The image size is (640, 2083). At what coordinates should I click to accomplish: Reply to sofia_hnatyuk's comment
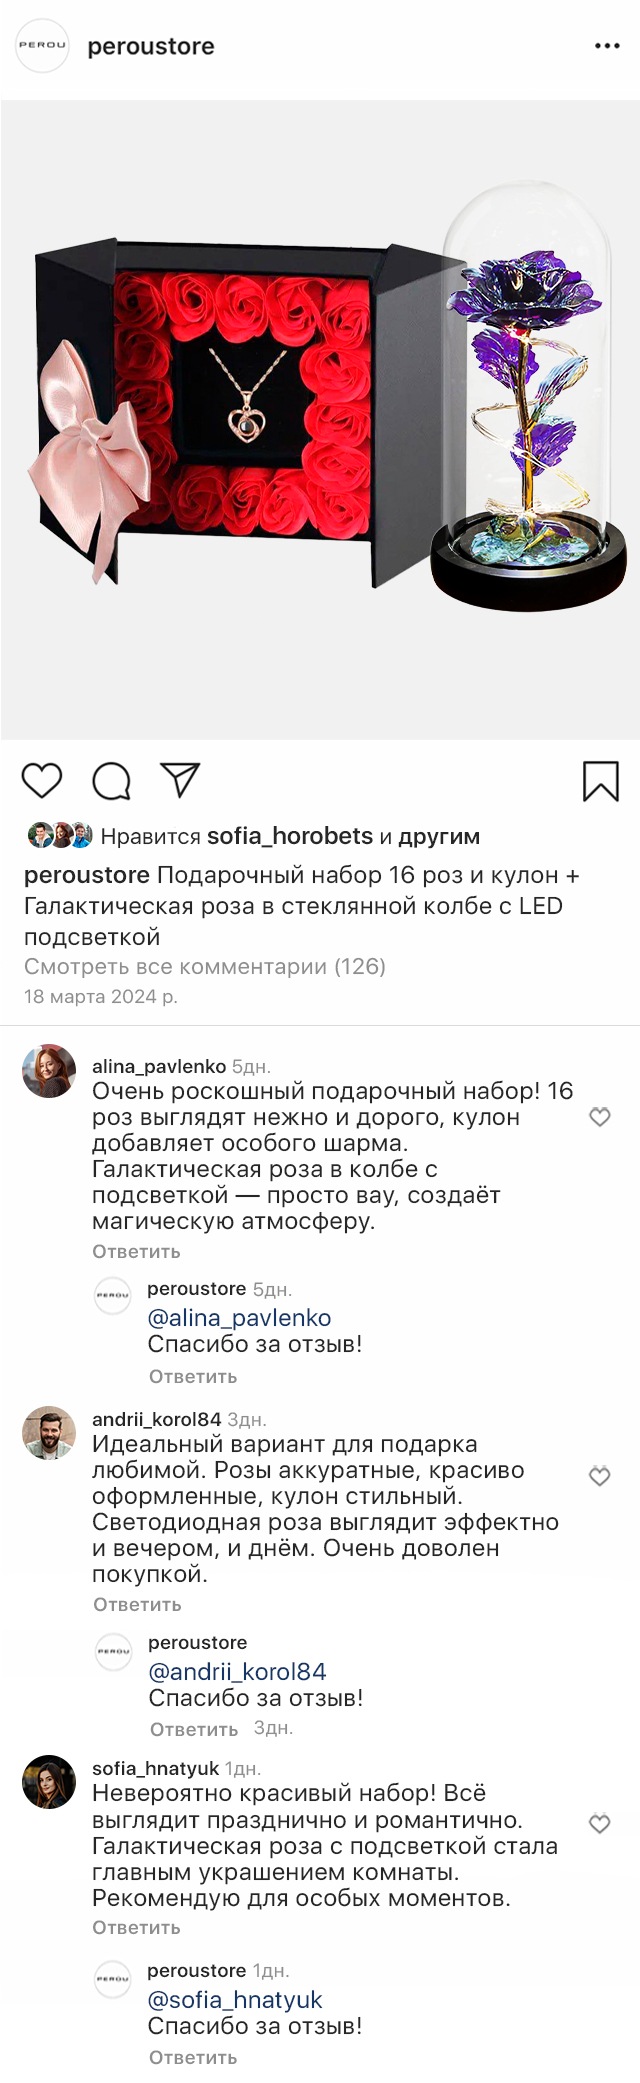click(x=136, y=1927)
